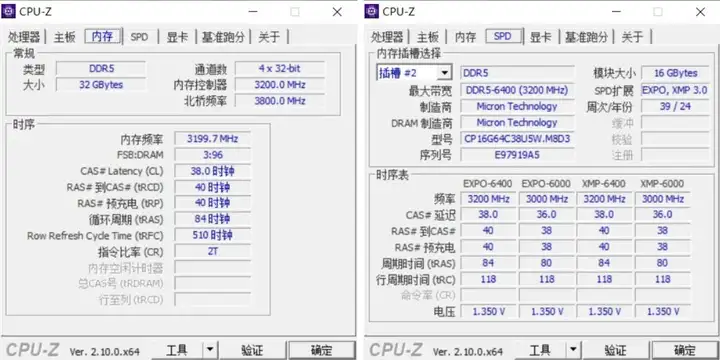Click 36.0 CAS value under XMP-6000

663,214
